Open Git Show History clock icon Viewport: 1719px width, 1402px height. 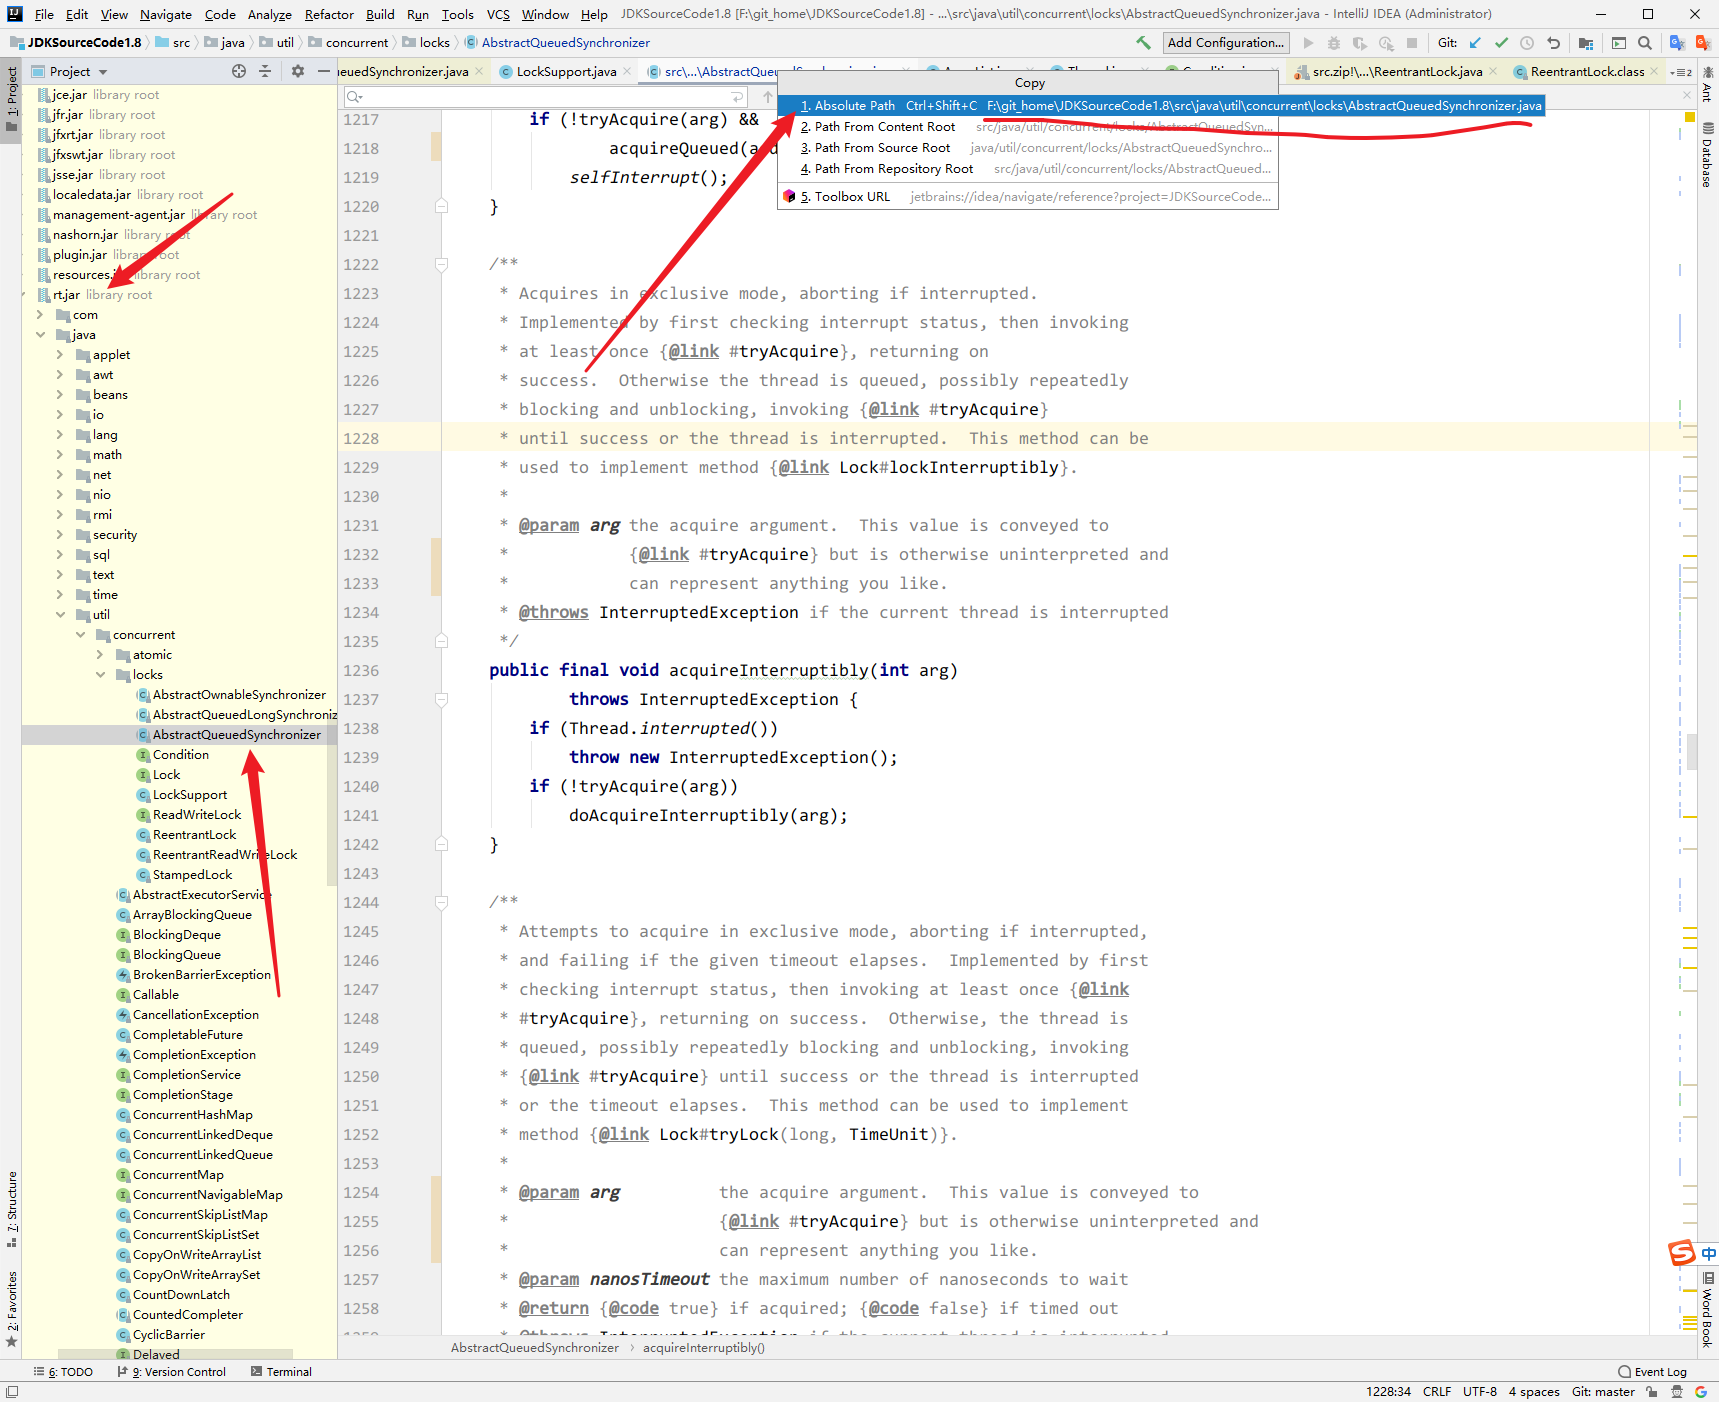tap(1527, 43)
